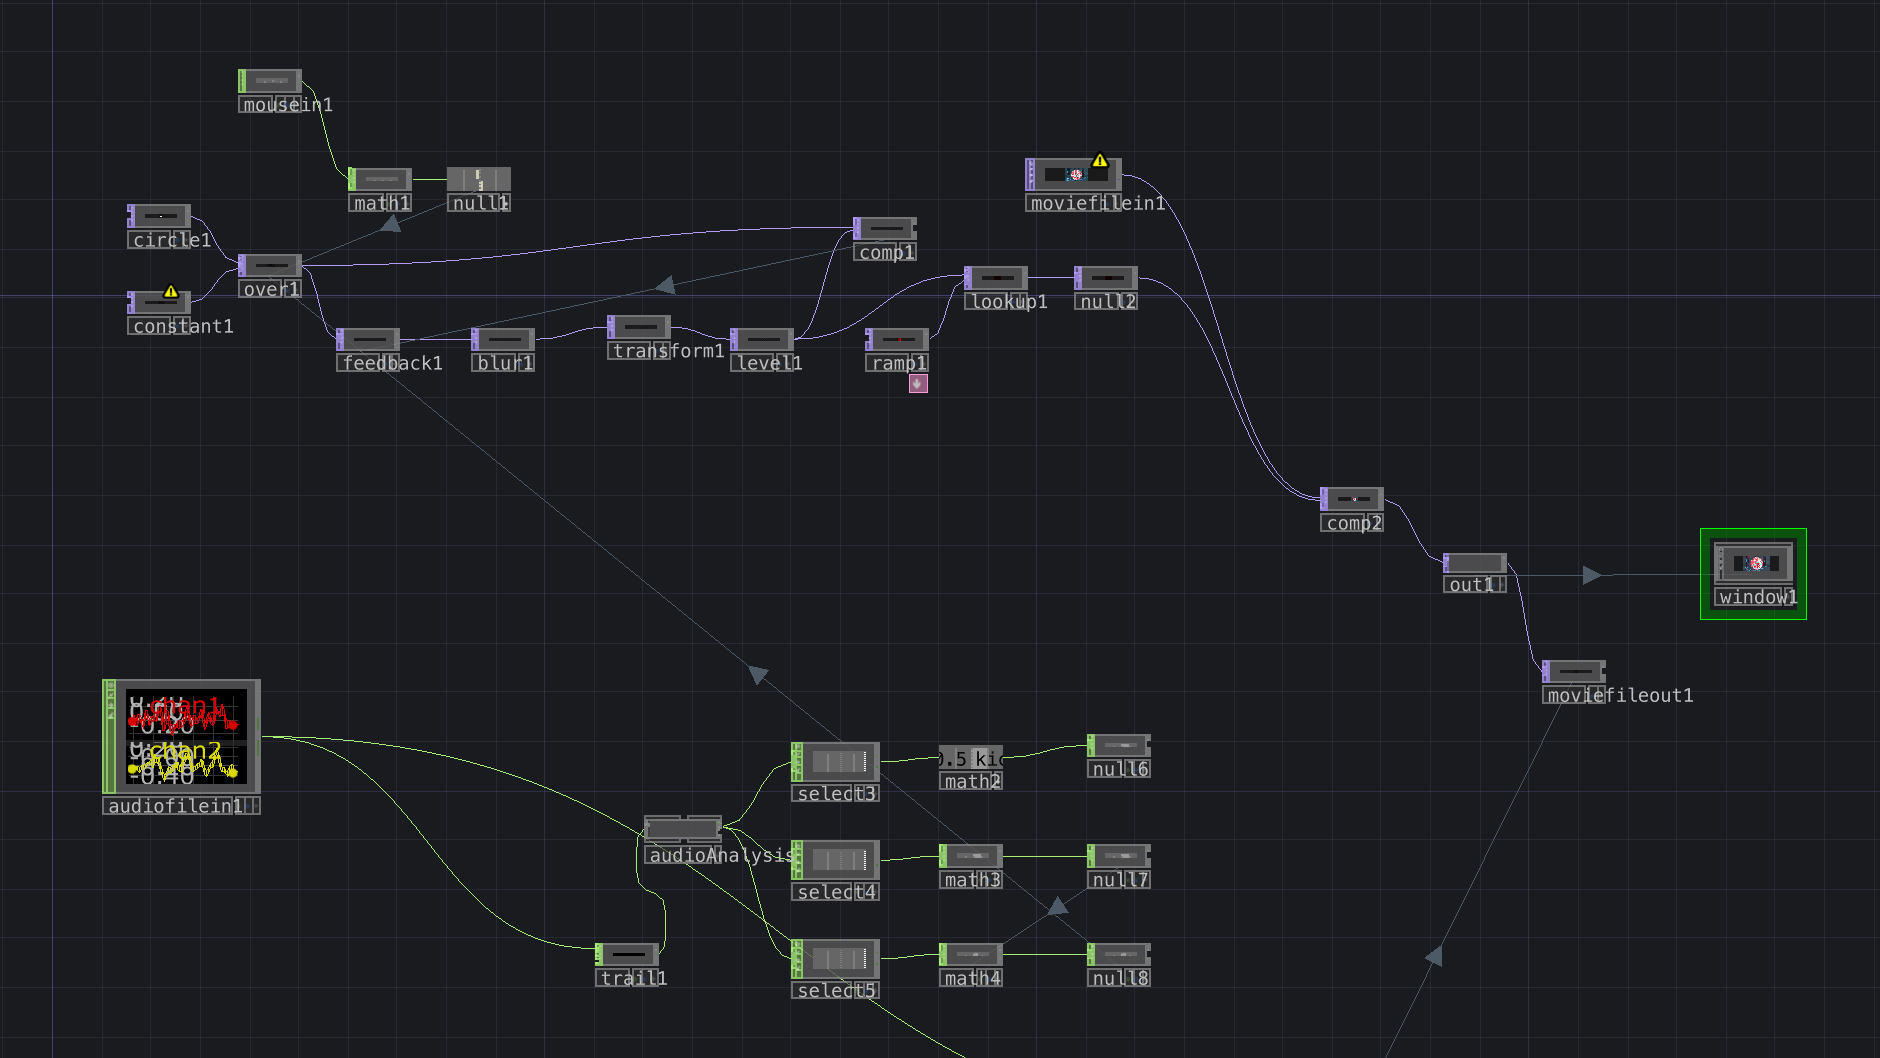Click the circle1 node
Image resolution: width=1880 pixels, height=1058 pixels.
point(160,216)
